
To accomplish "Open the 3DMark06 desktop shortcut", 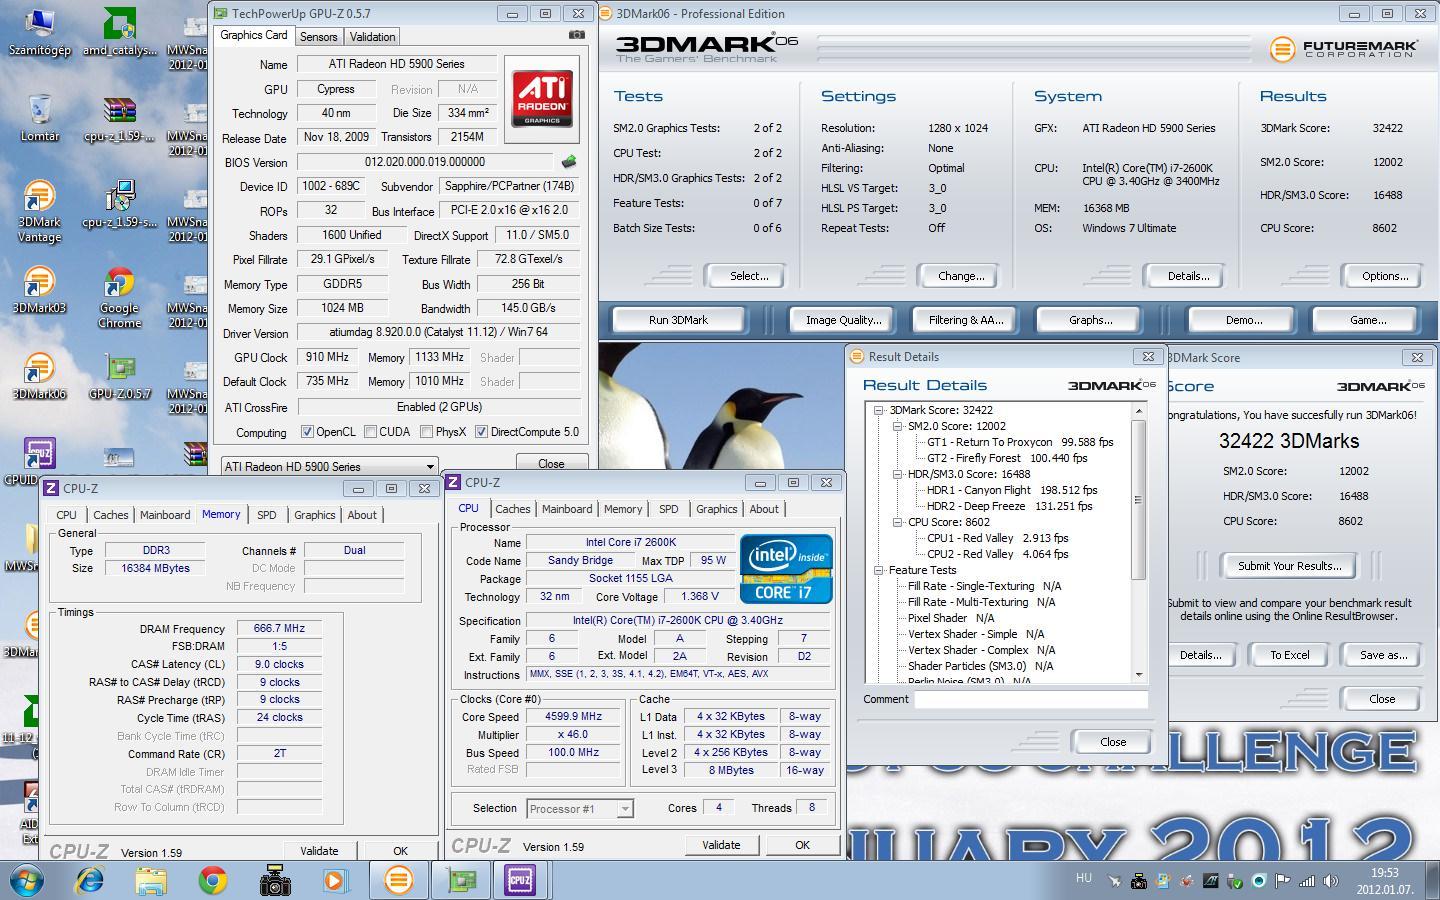I will click(40, 376).
